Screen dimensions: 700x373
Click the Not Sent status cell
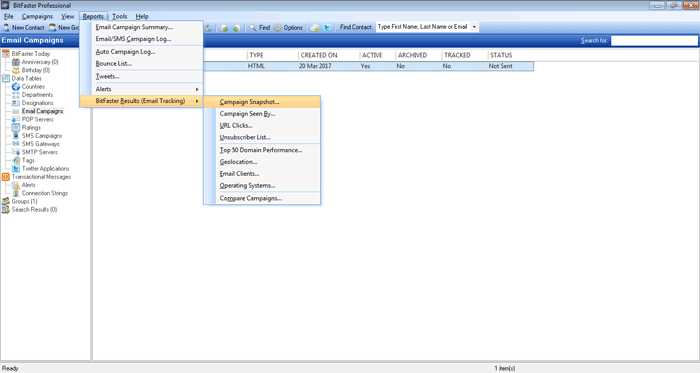point(500,66)
